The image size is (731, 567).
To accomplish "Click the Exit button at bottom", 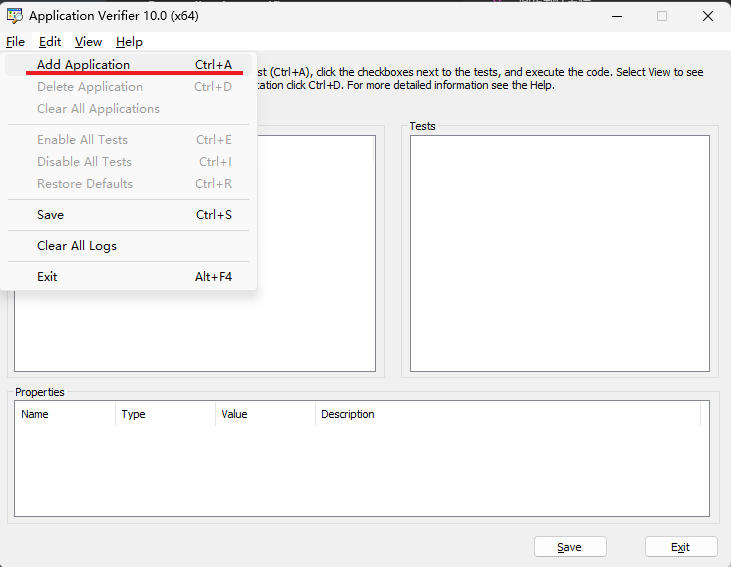I will coord(681,547).
